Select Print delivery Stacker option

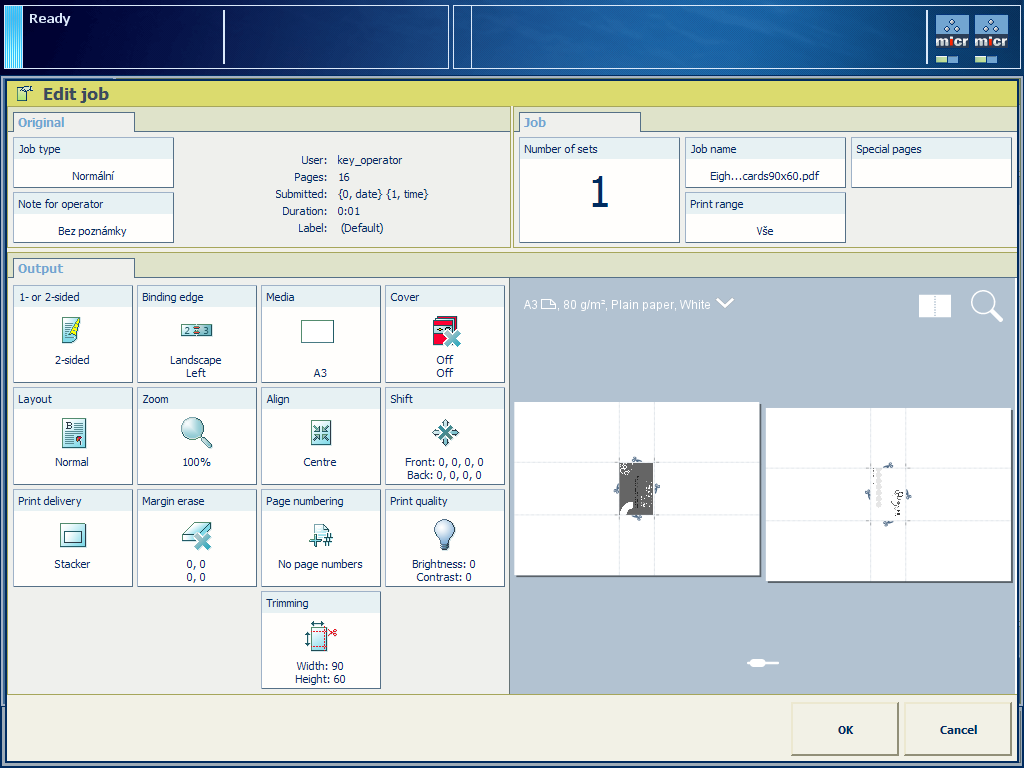pos(72,536)
